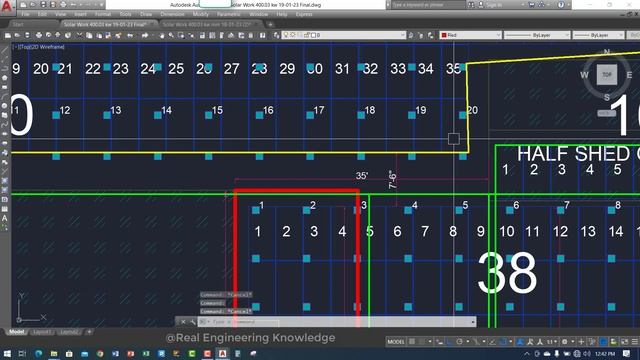Toggle snap mode in status bar

[x=422, y=342]
